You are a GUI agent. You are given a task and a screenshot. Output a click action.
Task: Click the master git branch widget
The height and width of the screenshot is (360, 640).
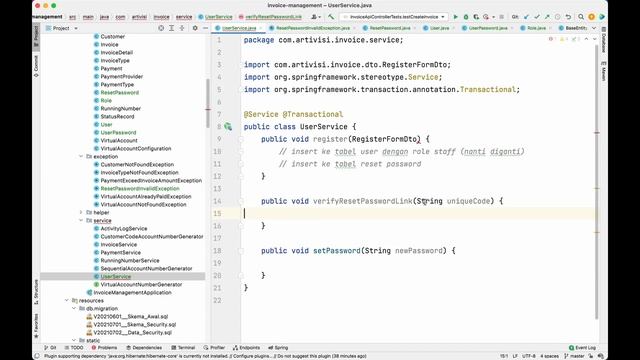tap(574, 356)
